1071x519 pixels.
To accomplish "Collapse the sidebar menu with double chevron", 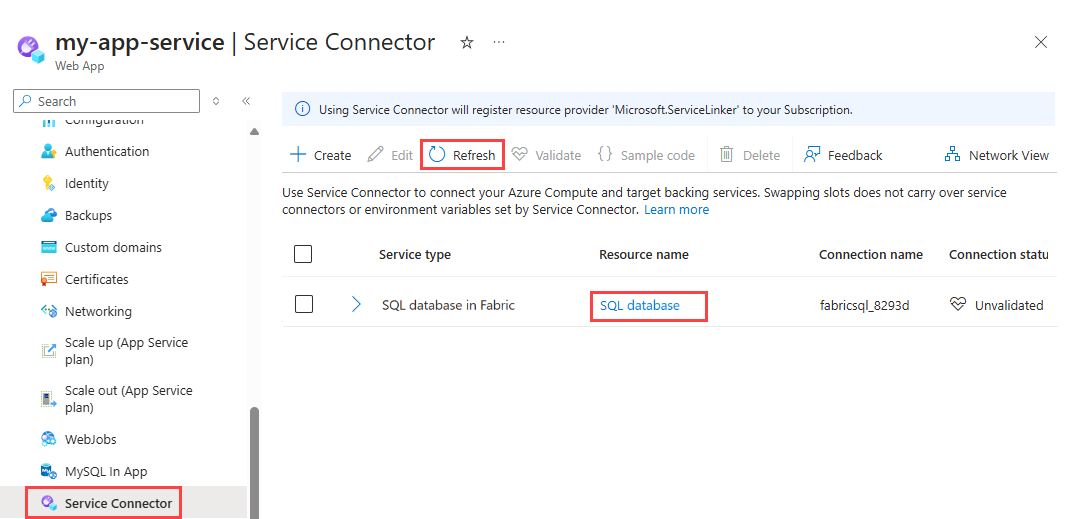I will pos(247,101).
